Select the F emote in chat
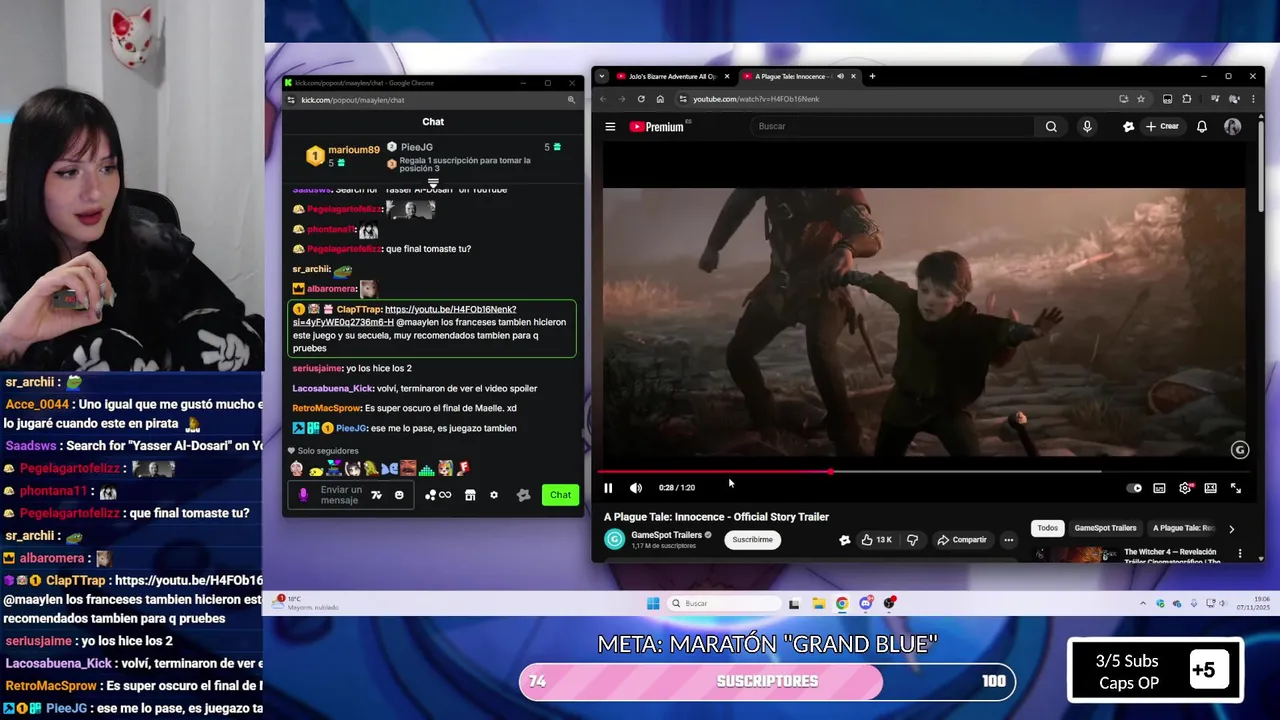The image size is (1280, 720). point(464,468)
